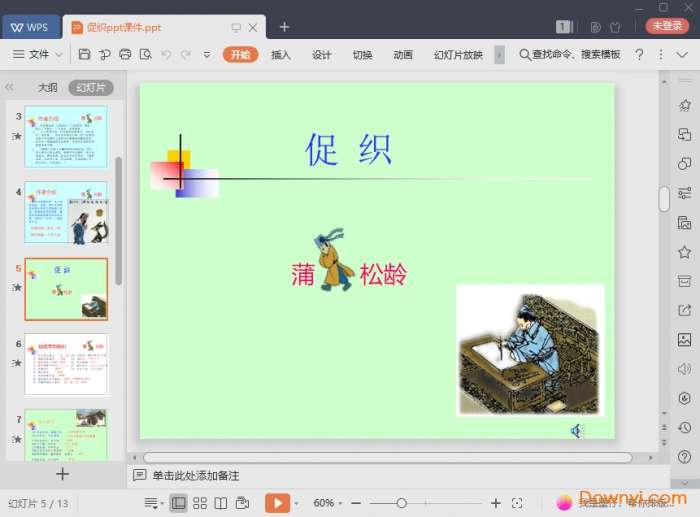This screenshot has width=700, height=517.
Task: Switch to the 大纲 outline view
Action: tap(47, 87)
